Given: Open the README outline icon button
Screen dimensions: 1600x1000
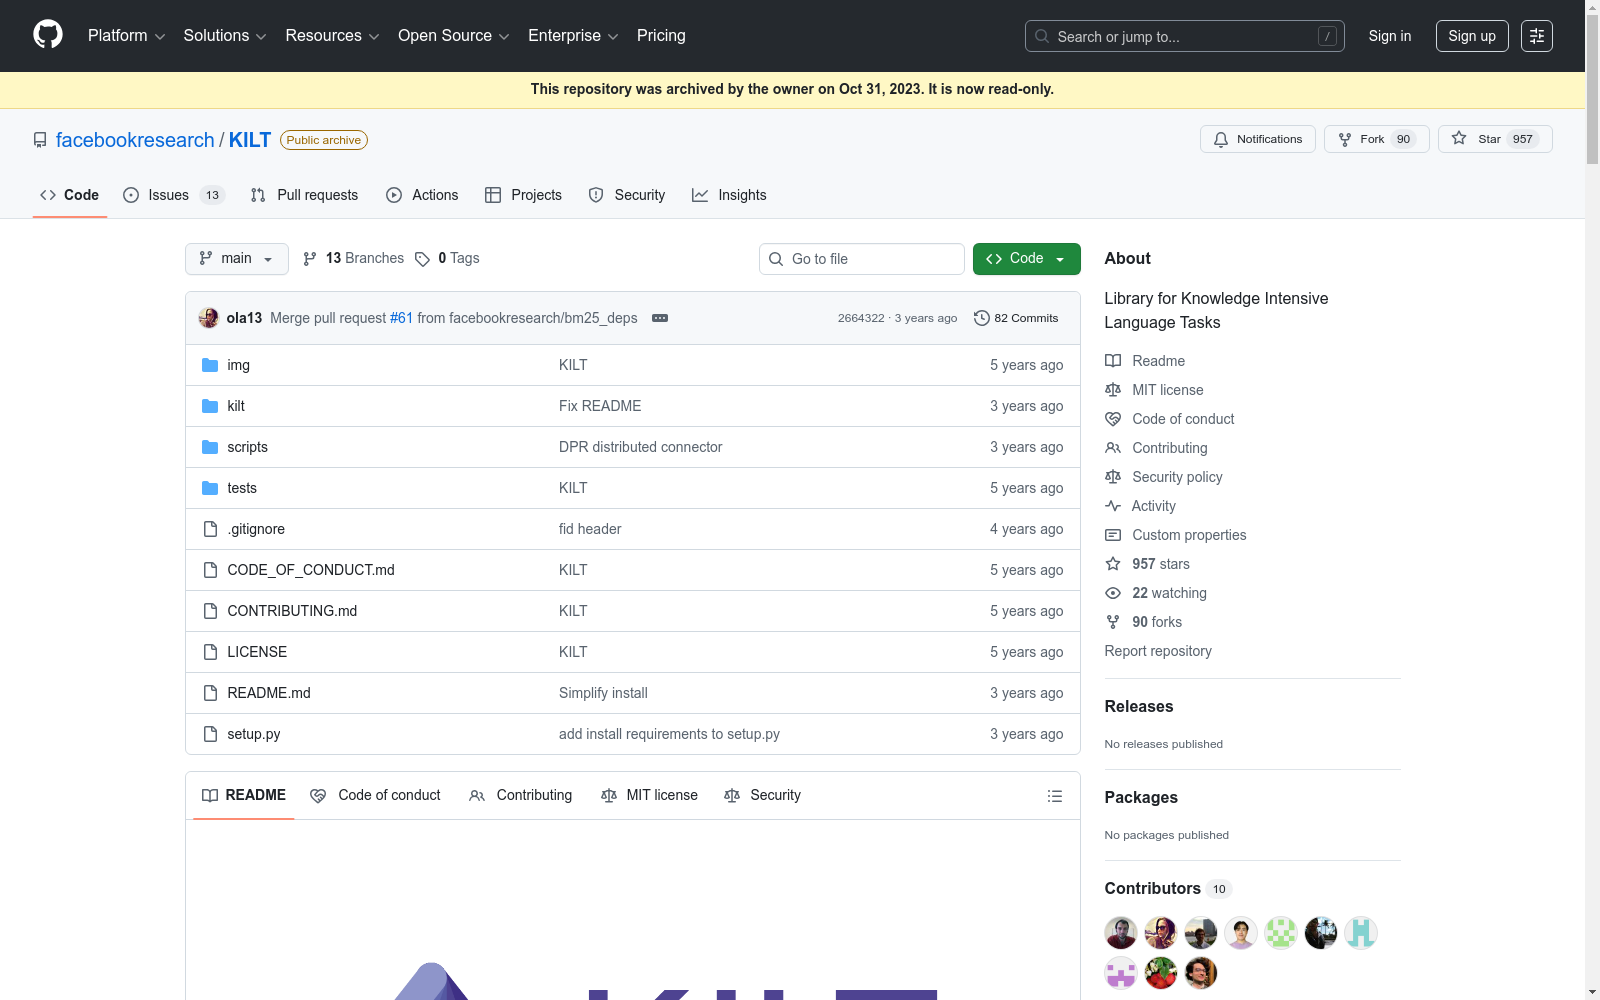Looking at the screenshot, I should click(x=1055, y=796).
